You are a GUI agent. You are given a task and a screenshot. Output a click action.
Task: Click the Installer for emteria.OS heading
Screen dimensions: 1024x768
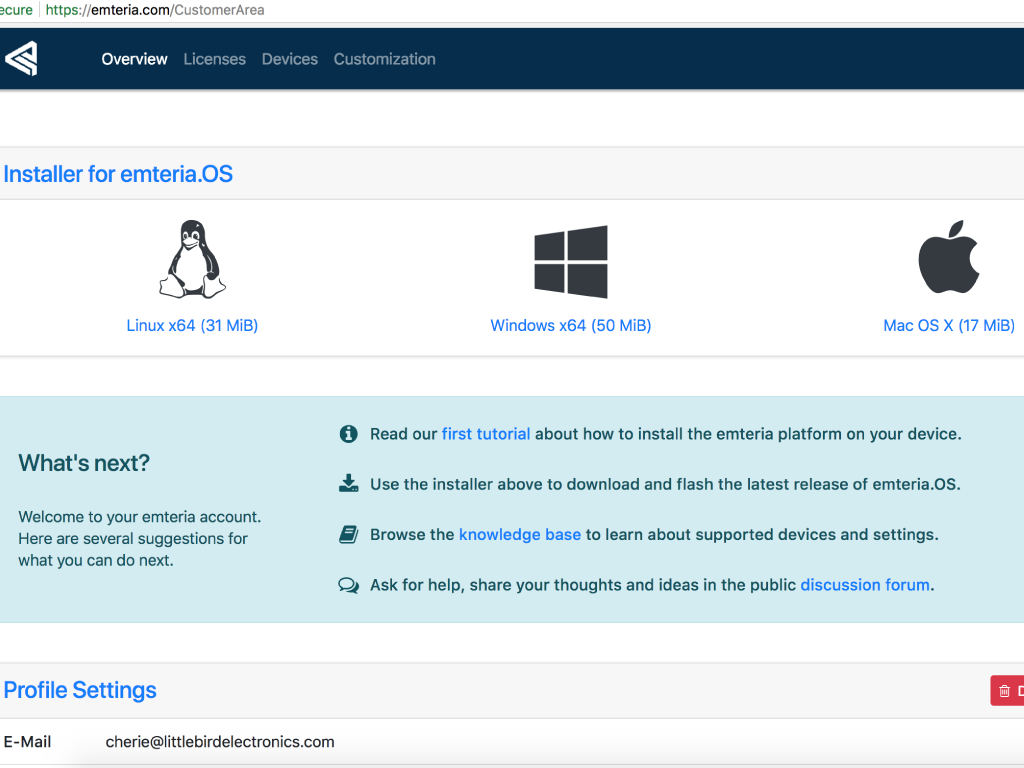[x=118, y=174]
